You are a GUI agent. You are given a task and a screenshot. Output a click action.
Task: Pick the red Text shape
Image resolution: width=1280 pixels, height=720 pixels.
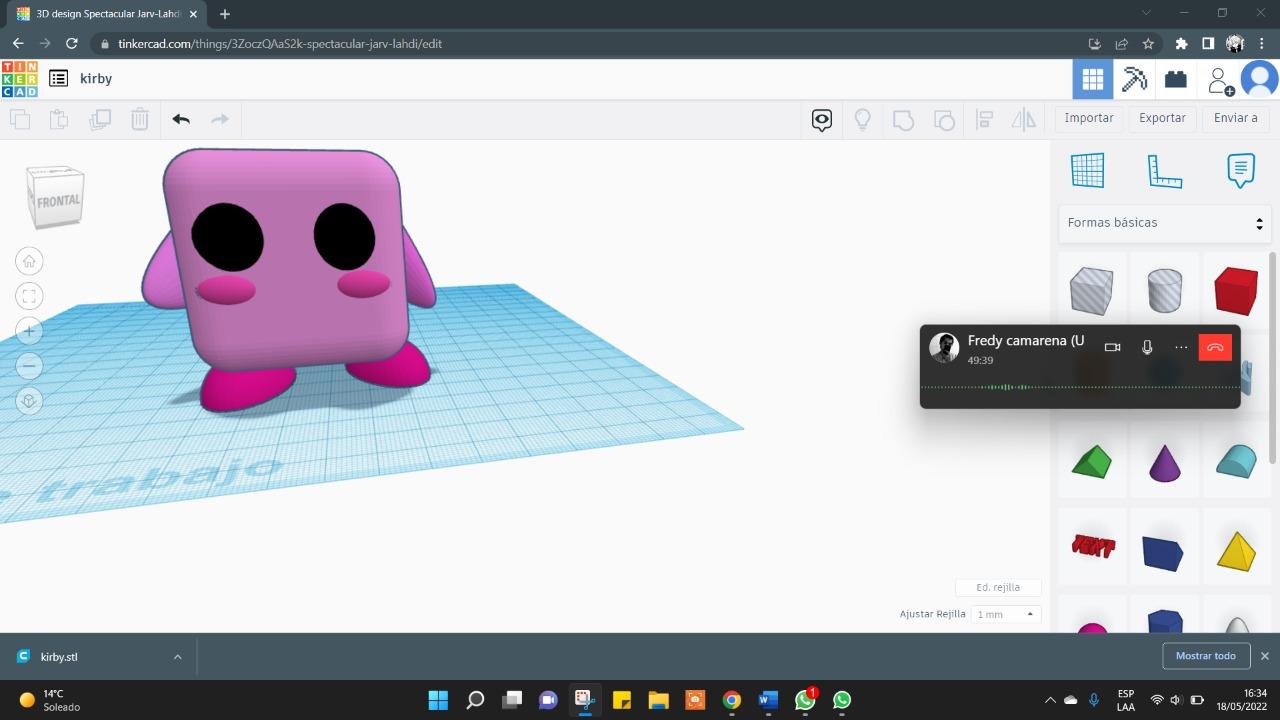(1092, 546)
